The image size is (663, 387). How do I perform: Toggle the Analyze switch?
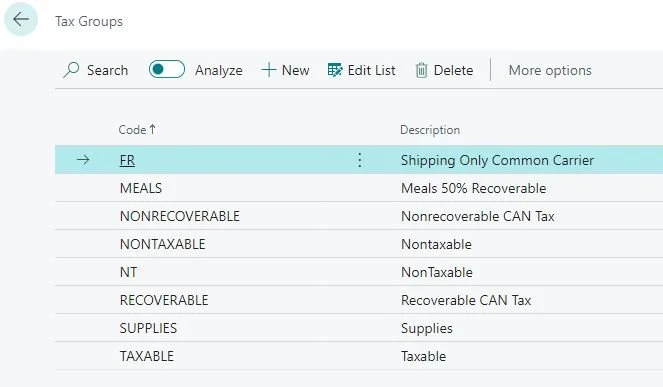167,69
